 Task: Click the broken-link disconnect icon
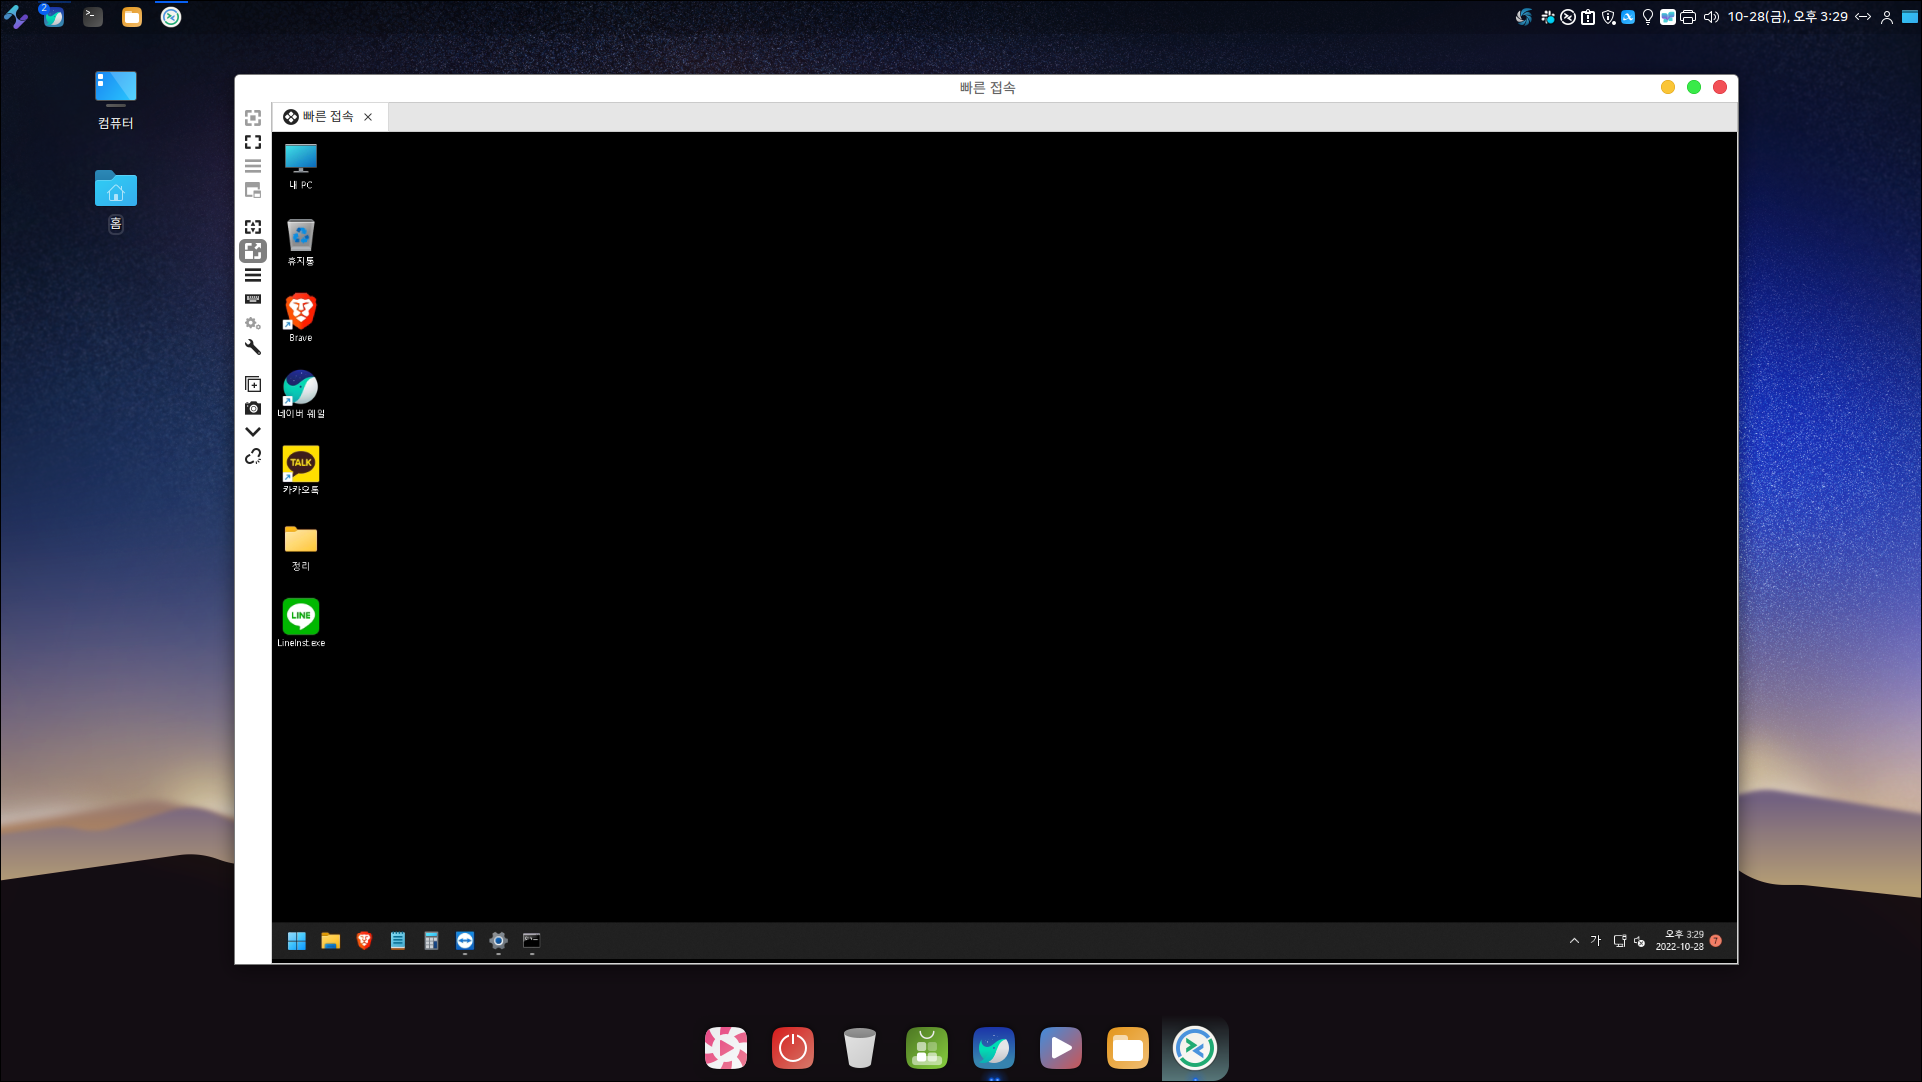pos(253,457)
